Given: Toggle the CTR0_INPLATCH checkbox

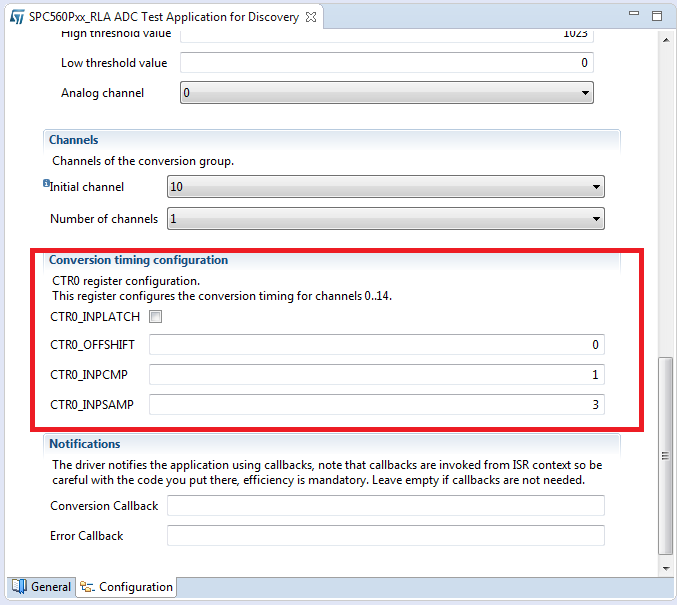Looking at the screenshot, I should point(155,317).
